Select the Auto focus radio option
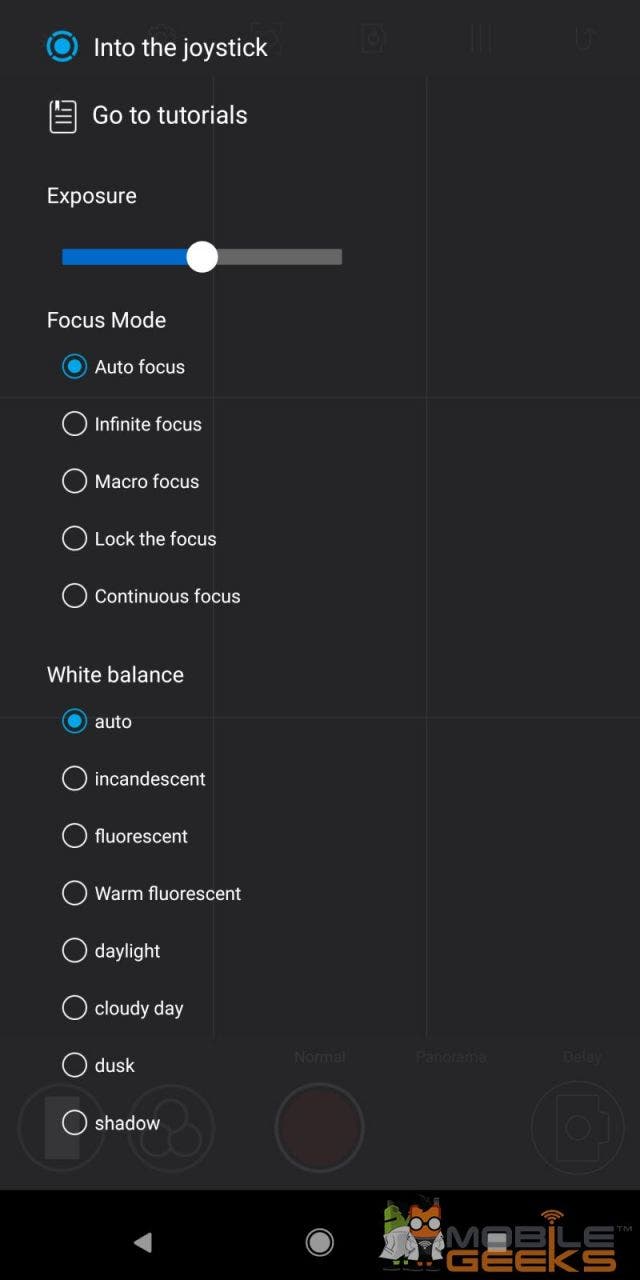The width and height of the screenshot is (640, 1280). coord(75,367)
